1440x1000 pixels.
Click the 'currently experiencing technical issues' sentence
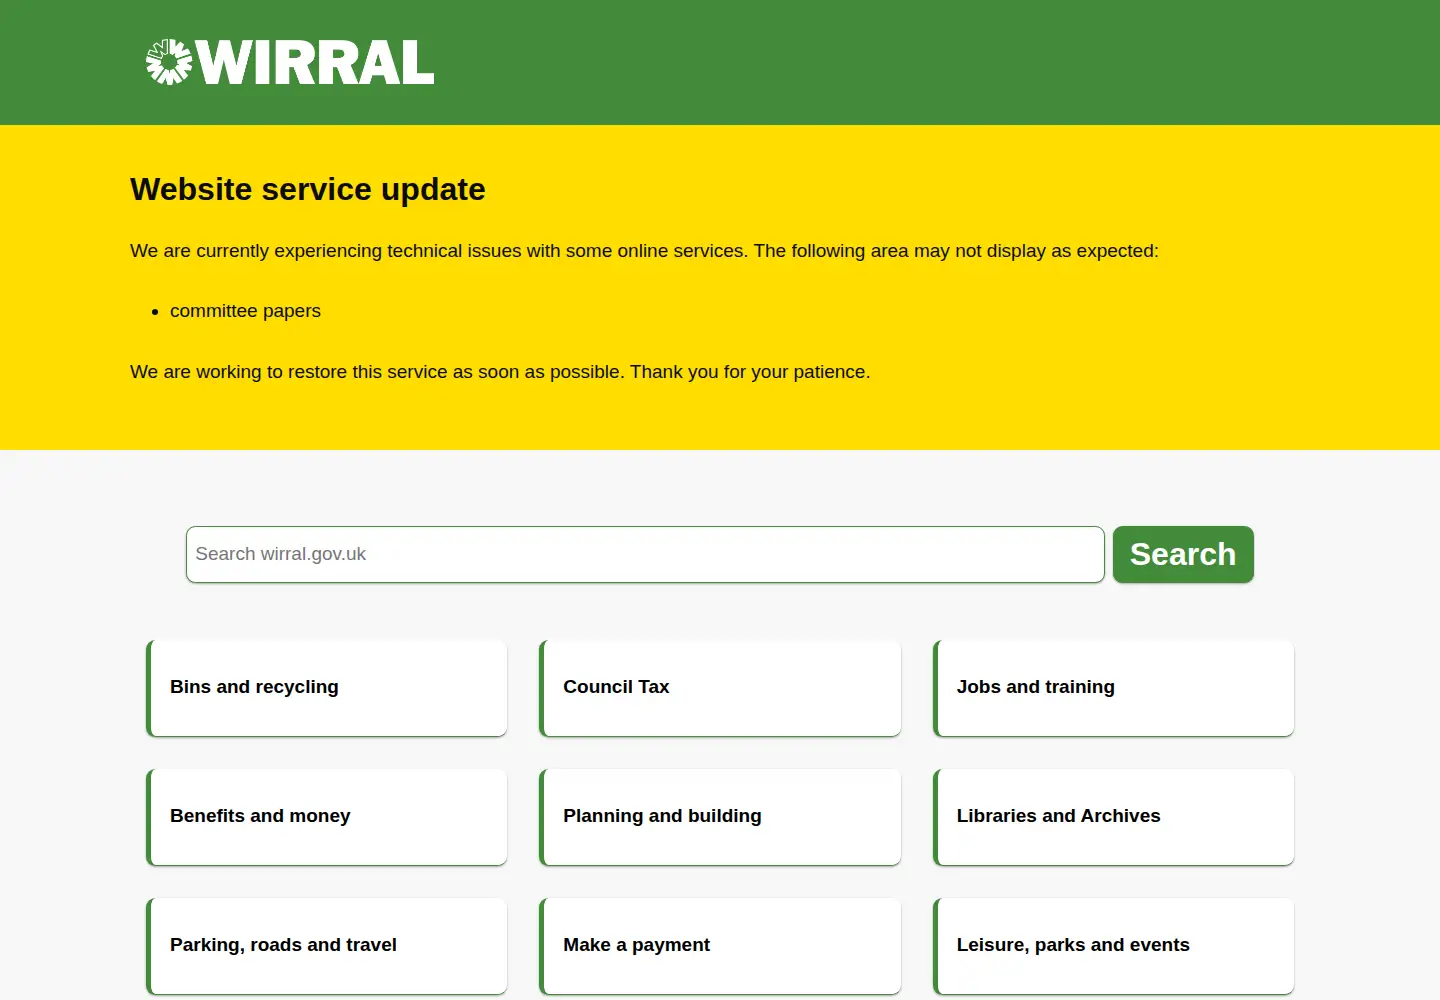click(644, 251)
